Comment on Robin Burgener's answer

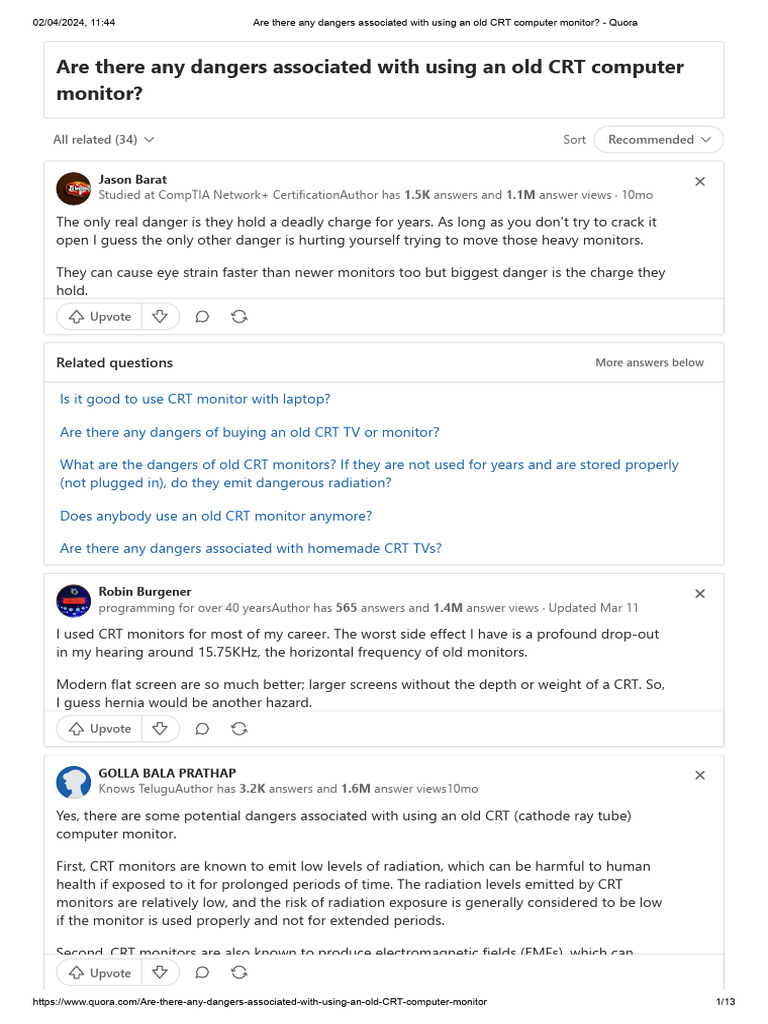(x=202, y=729)
